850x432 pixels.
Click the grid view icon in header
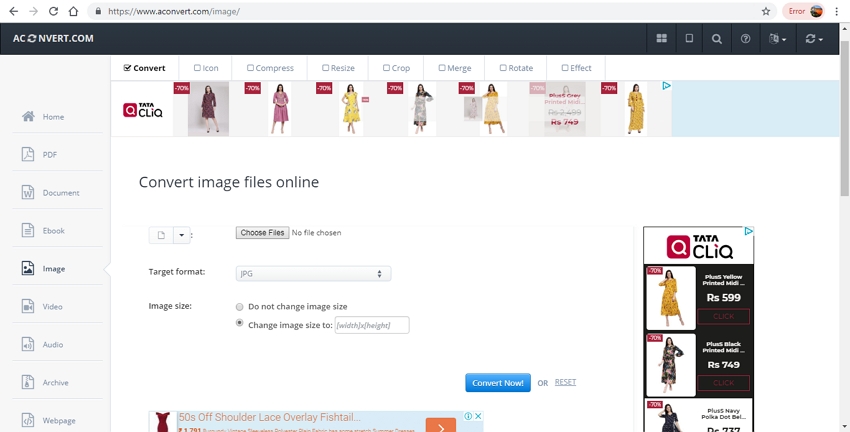(x=661, y=39)
